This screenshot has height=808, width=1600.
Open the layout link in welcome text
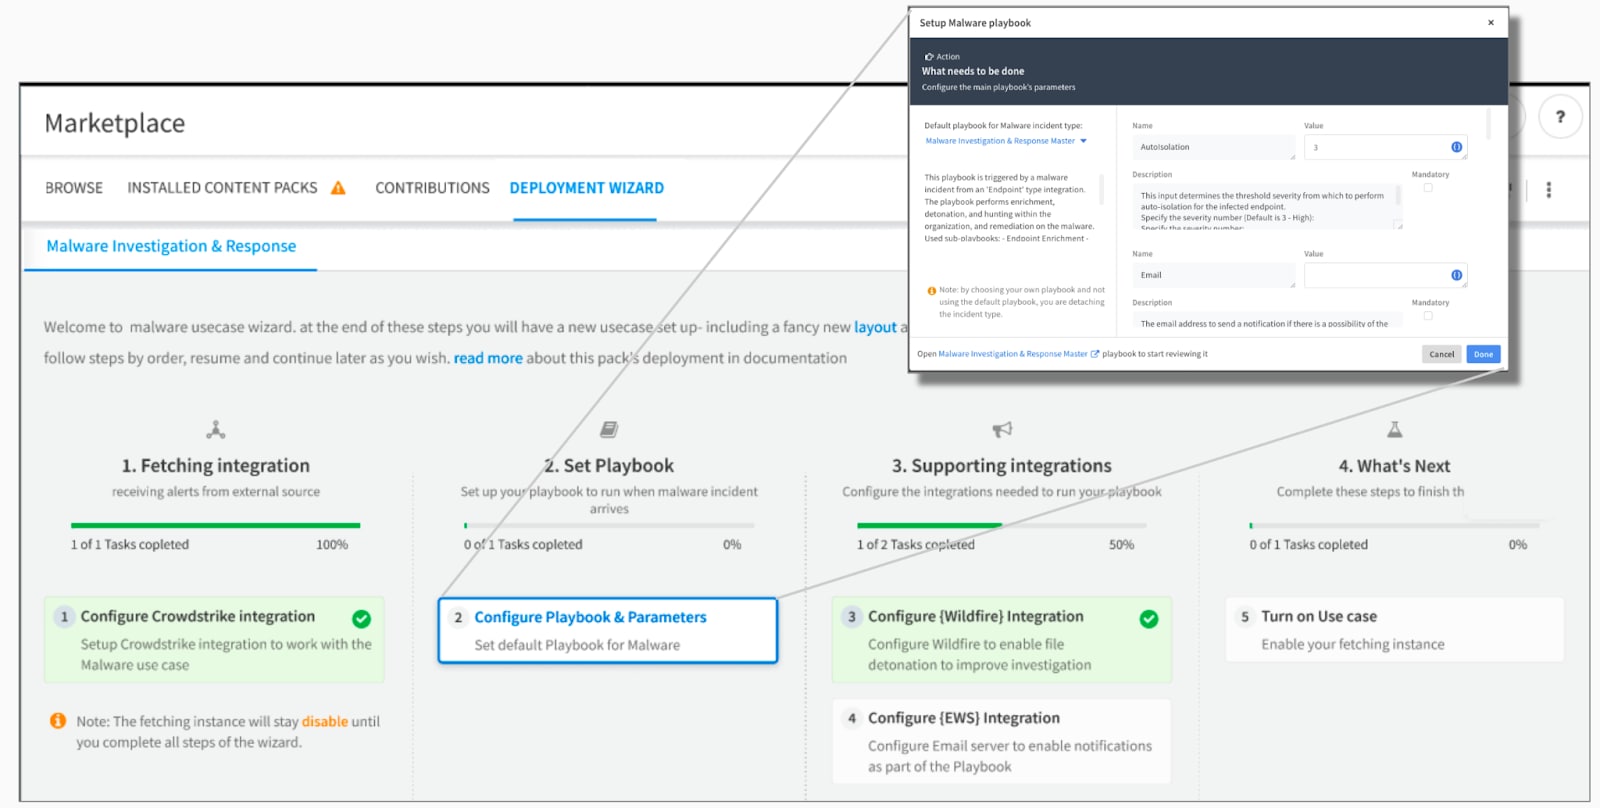(x=875, y=327)
